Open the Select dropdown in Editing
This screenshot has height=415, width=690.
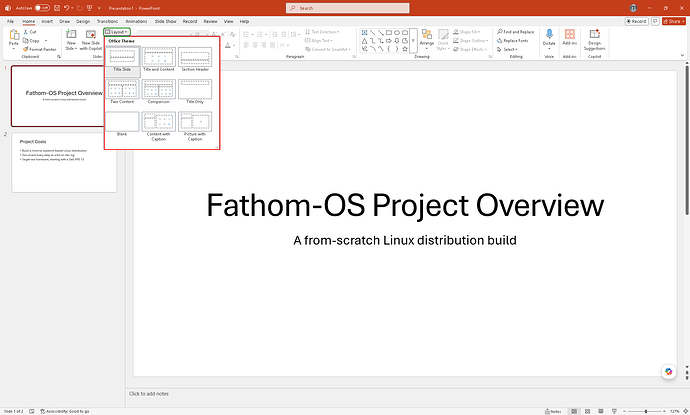click(x=507, y=49)
